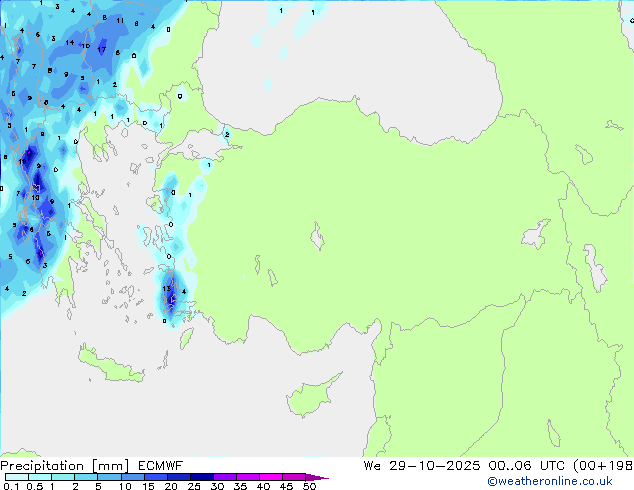Screen dimensions: 634x490
Task: Click the legend scale label '0.1'
Action: coord(11,486)
